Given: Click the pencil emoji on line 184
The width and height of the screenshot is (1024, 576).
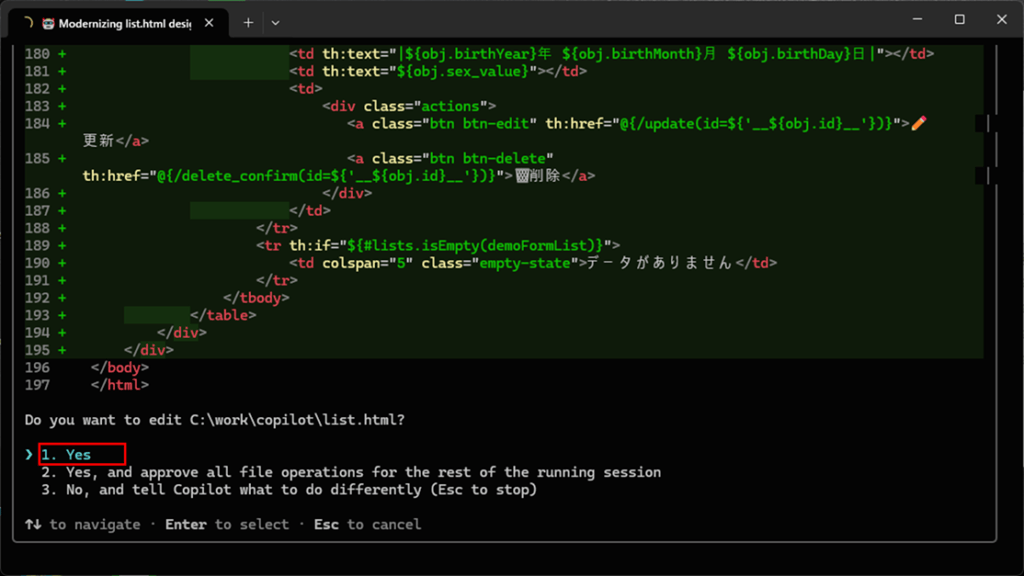Looking at the screenshot, I should click(x=919, y=123).
